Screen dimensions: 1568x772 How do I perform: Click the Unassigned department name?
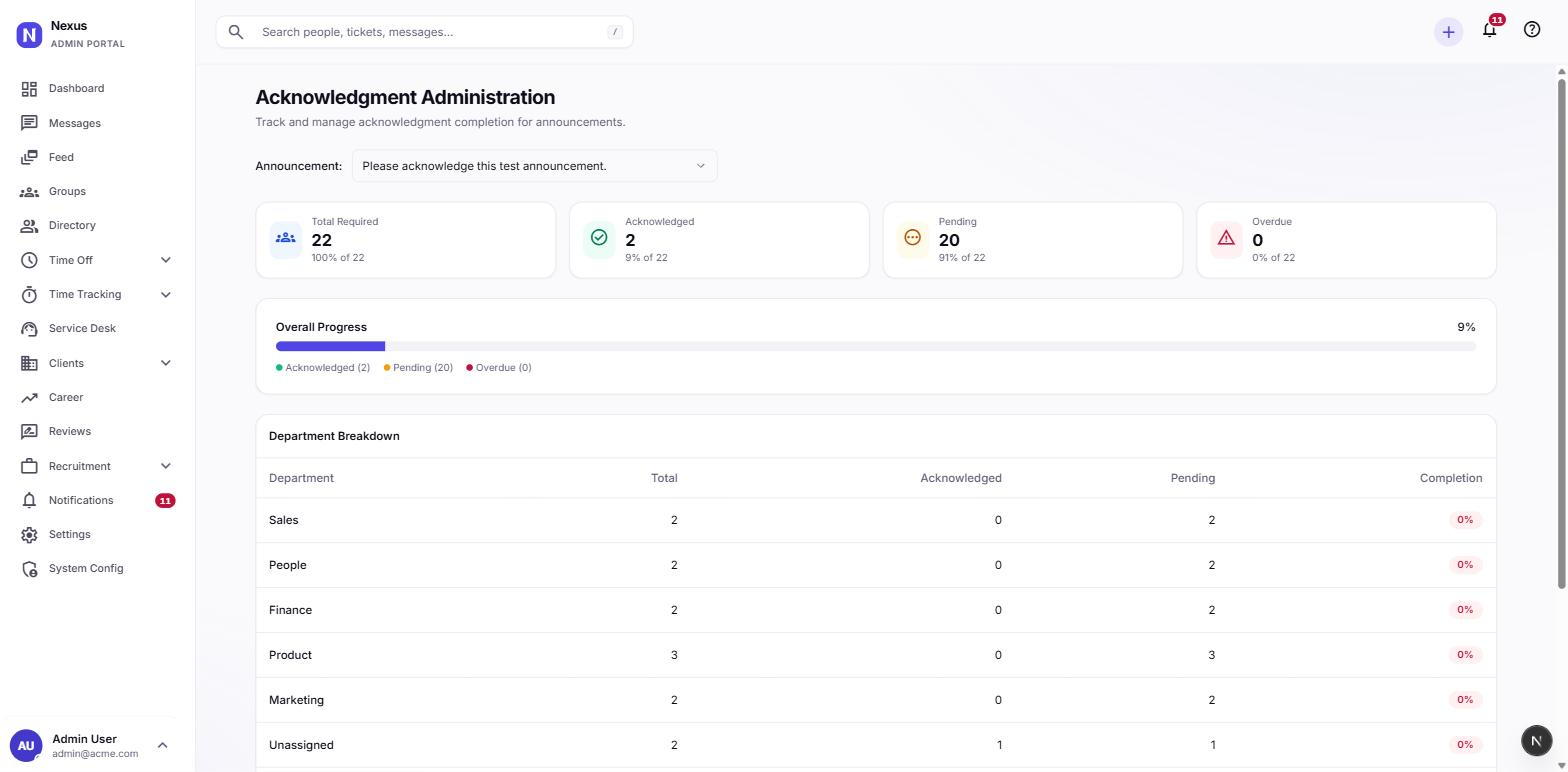[301, 745]
